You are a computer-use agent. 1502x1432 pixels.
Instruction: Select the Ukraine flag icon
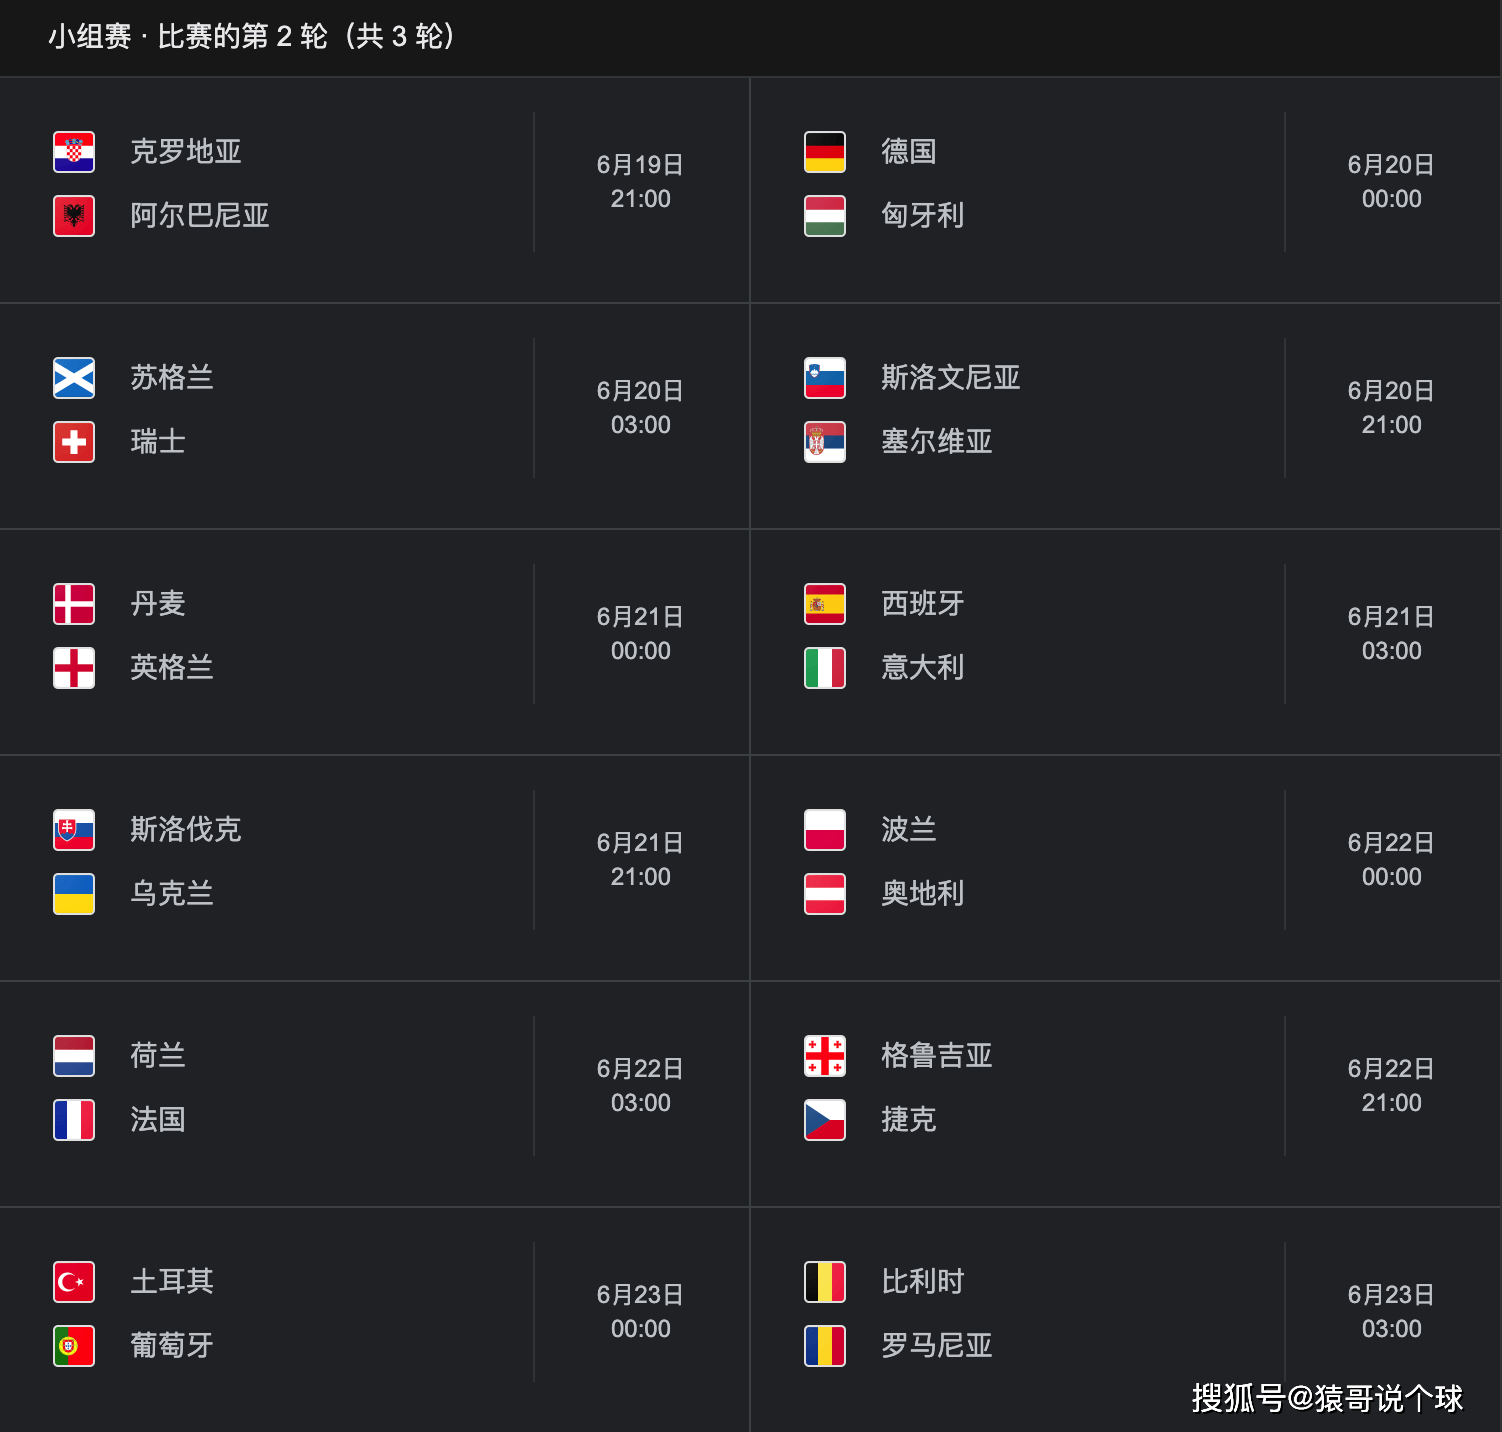point(74,894)
